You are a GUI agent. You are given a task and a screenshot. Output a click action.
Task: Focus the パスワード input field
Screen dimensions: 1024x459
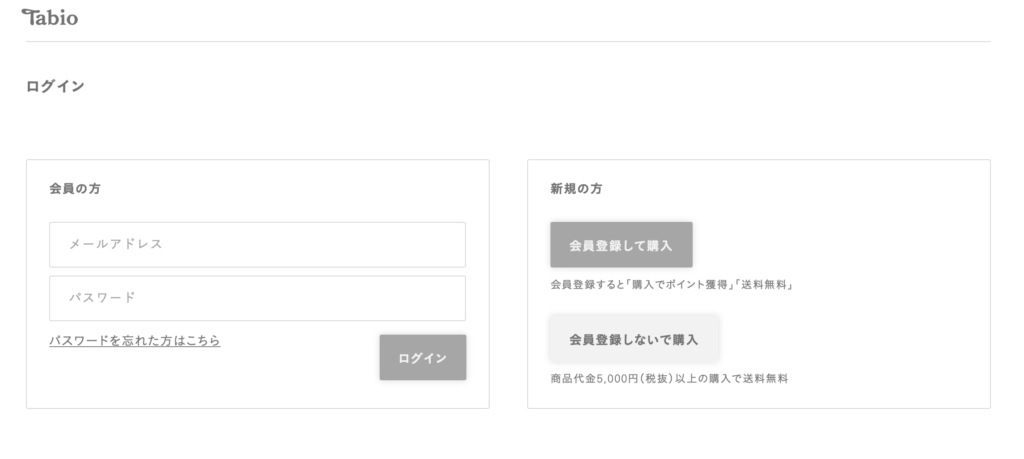tap(257, 298)
